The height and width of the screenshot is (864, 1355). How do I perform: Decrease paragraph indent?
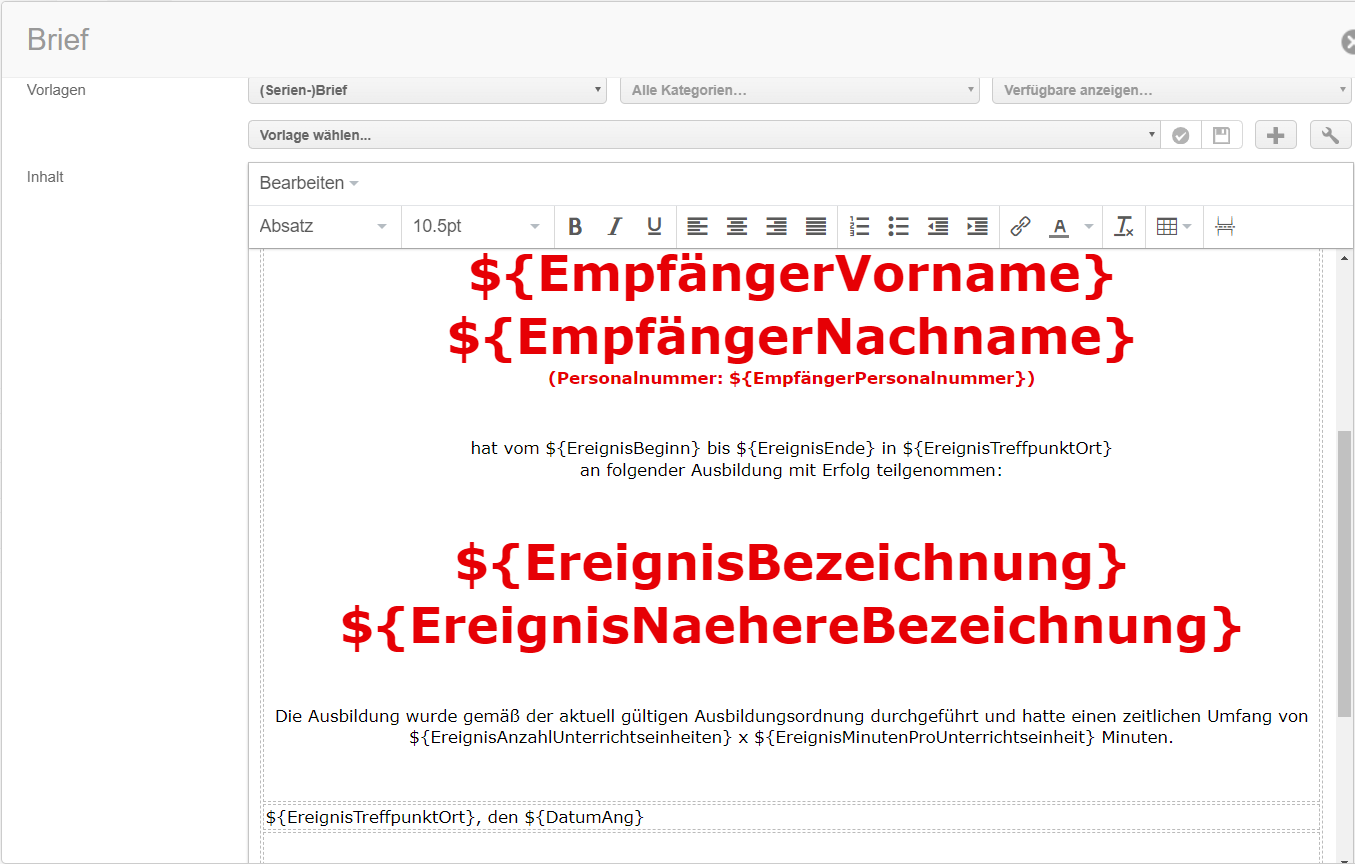(938, 227)
